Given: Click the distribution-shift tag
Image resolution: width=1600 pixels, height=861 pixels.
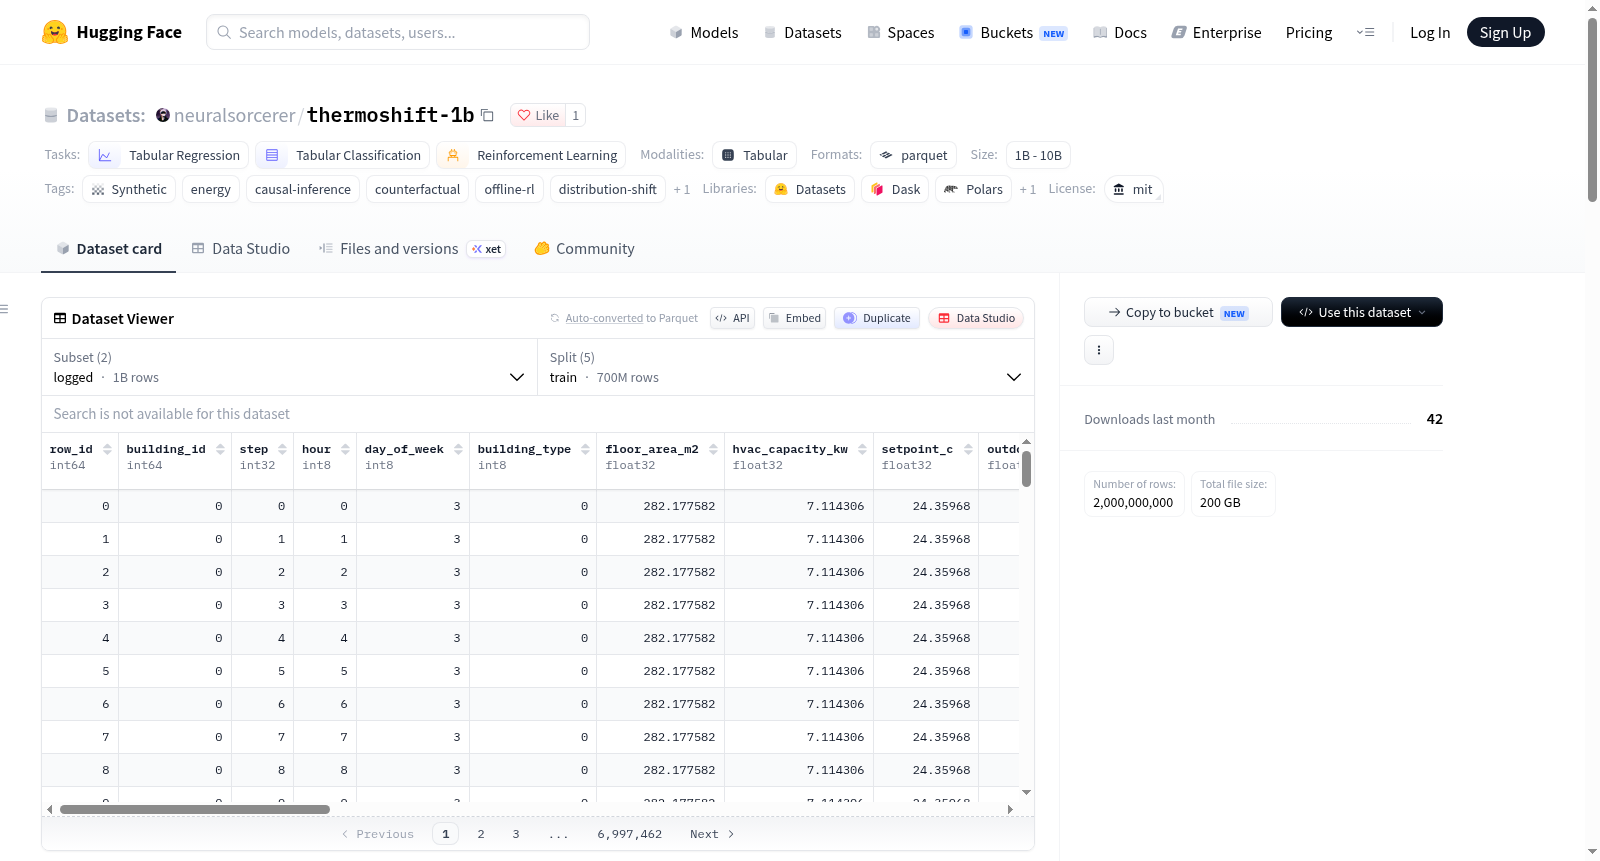Looking at the screenshot, I should (608, 189).
